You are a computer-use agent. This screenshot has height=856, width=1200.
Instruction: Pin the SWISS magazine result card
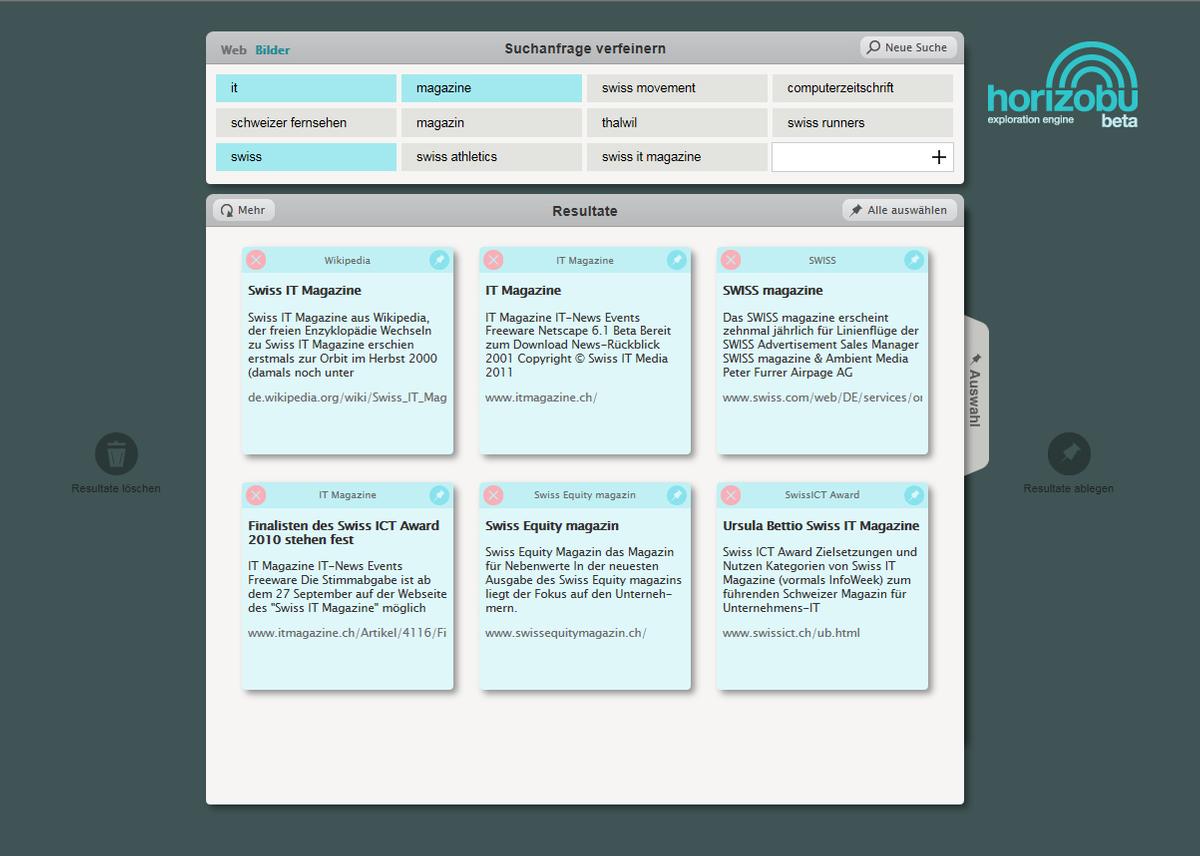coord(914,260)
